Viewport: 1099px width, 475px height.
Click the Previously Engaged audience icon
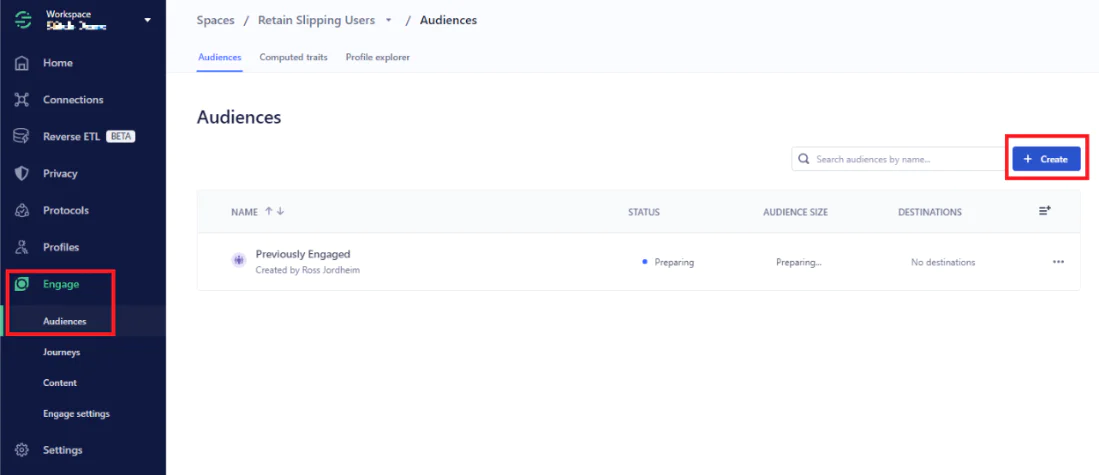(x=239, y=260)
